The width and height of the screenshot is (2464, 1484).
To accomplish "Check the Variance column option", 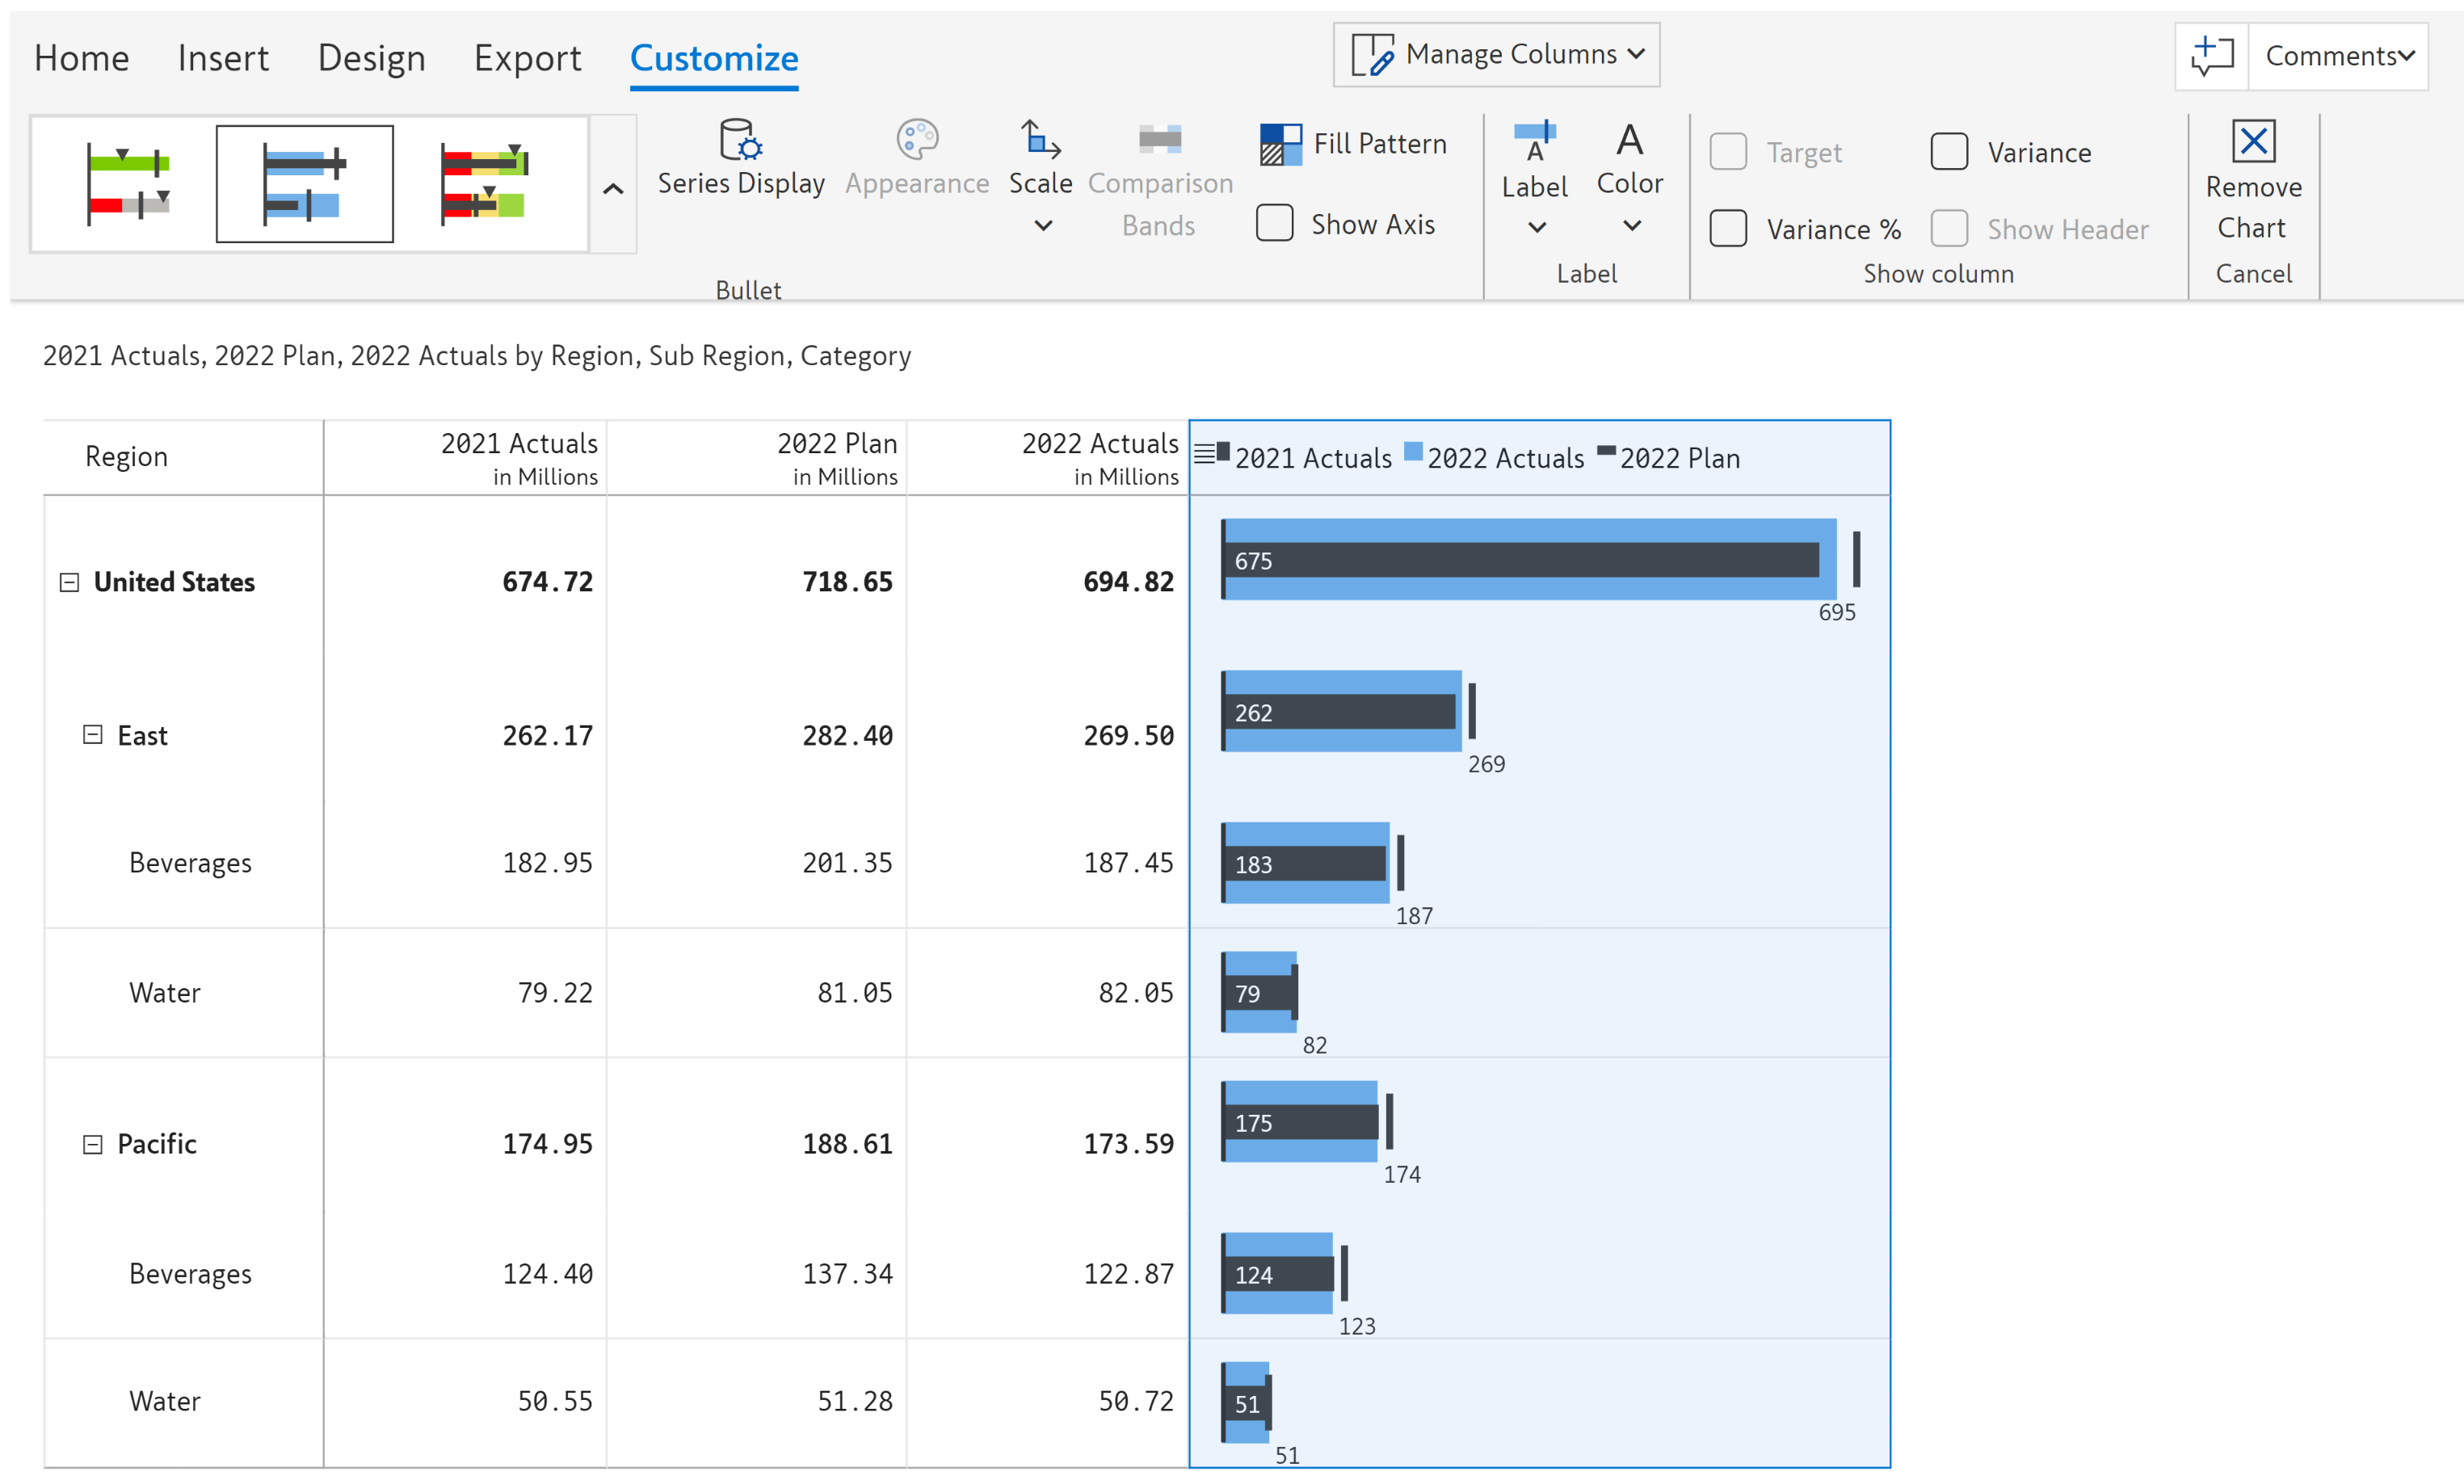I will point(1948,152).
